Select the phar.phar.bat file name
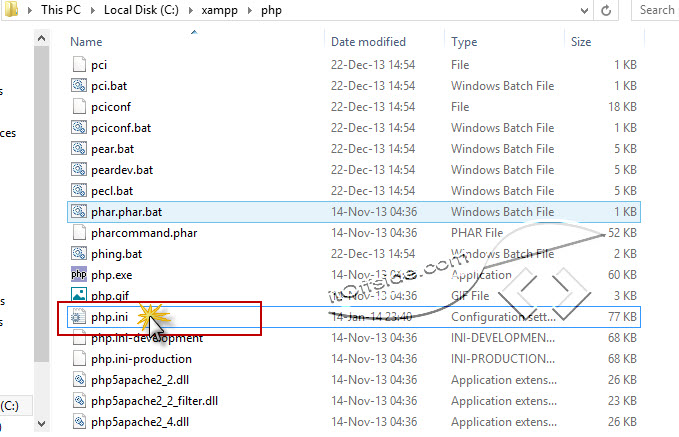679x437 pixels. (126, 212)
